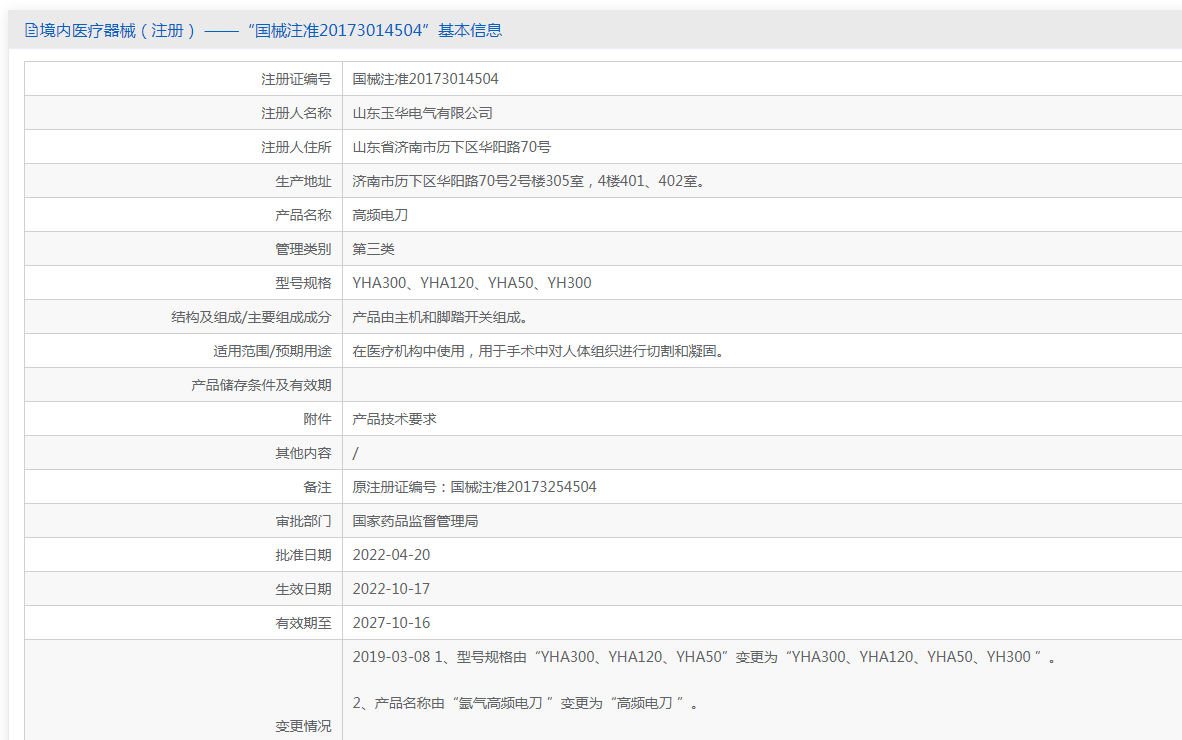Select remark 原注册证编号:国械注准20173254504
The height and width of the screenshot is (740, 1182).
click(x=474, y=487)
